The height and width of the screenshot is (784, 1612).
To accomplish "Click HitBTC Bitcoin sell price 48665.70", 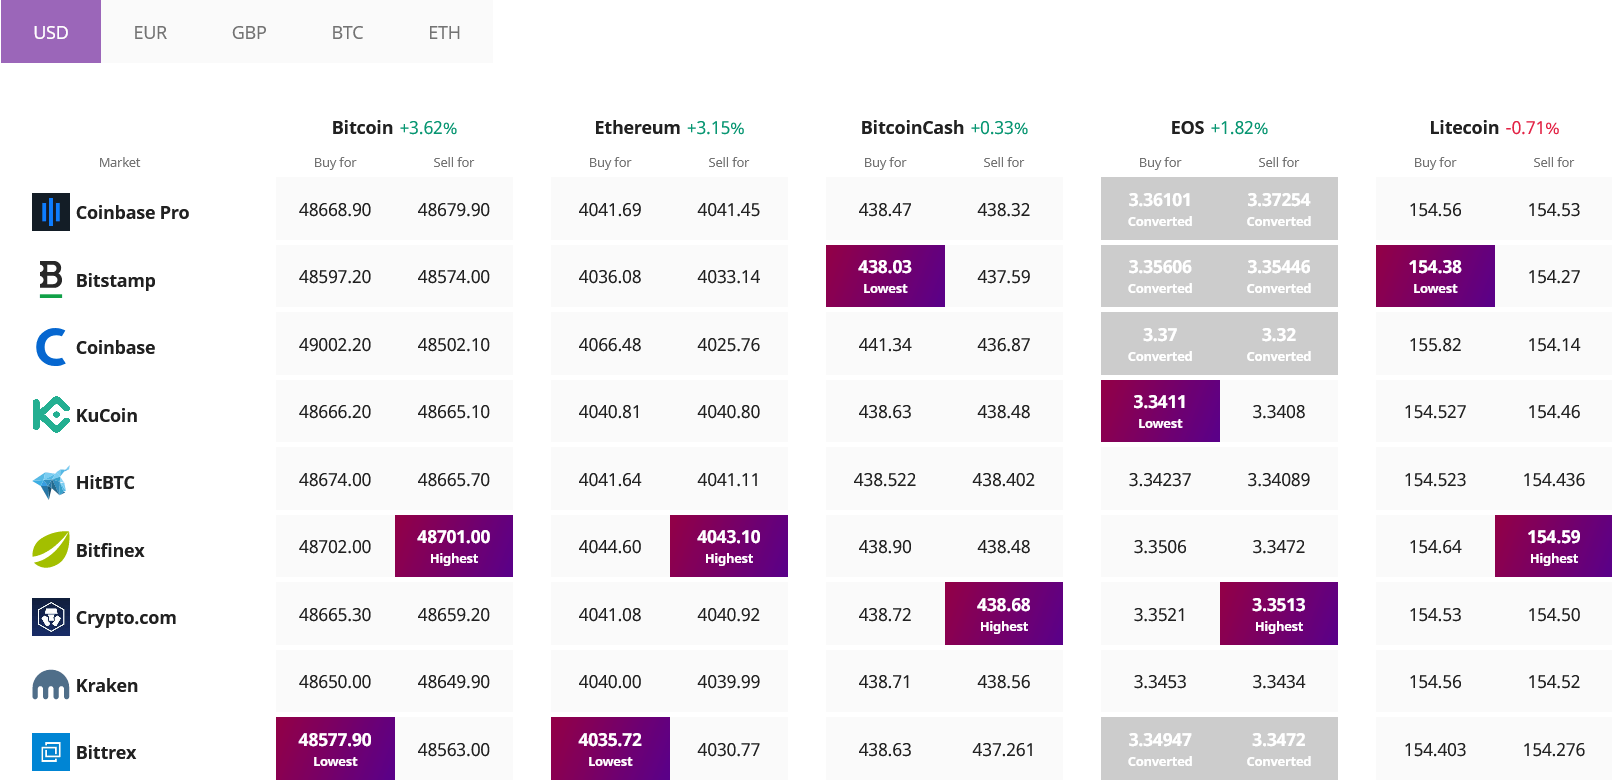I will 454,480.
